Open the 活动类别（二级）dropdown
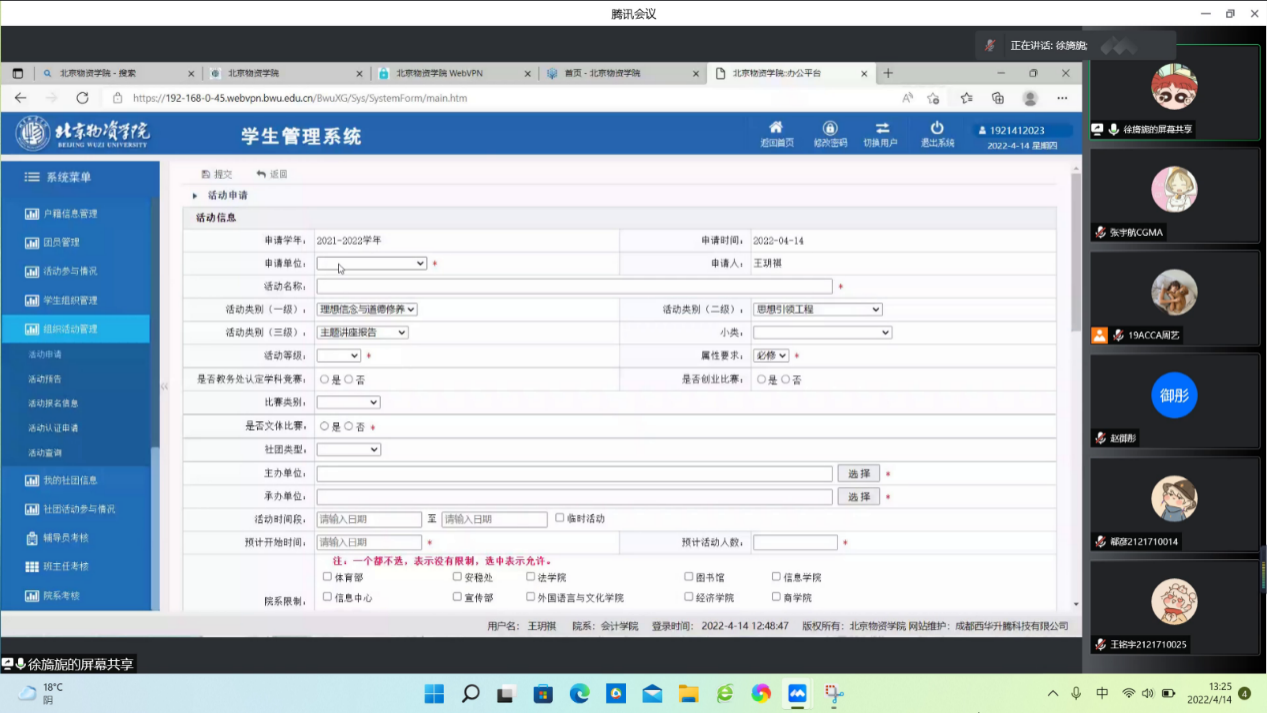The width and height of the screenshot is (1267, 713). click(x=817, y=310)
